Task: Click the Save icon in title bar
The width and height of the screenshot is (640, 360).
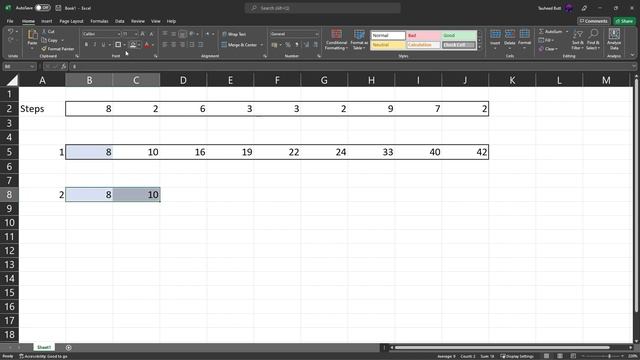Action: point(58,8)
